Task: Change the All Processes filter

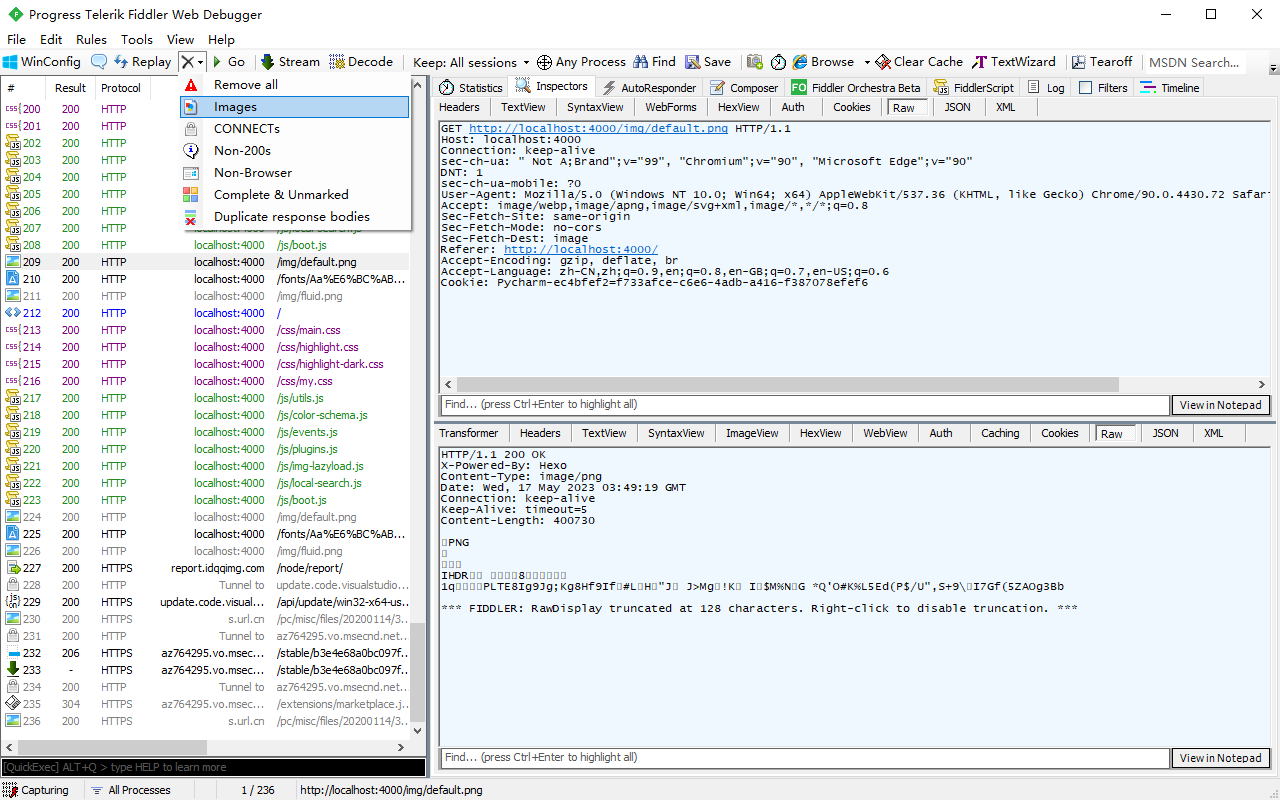Action: click(x=131, y=790)
